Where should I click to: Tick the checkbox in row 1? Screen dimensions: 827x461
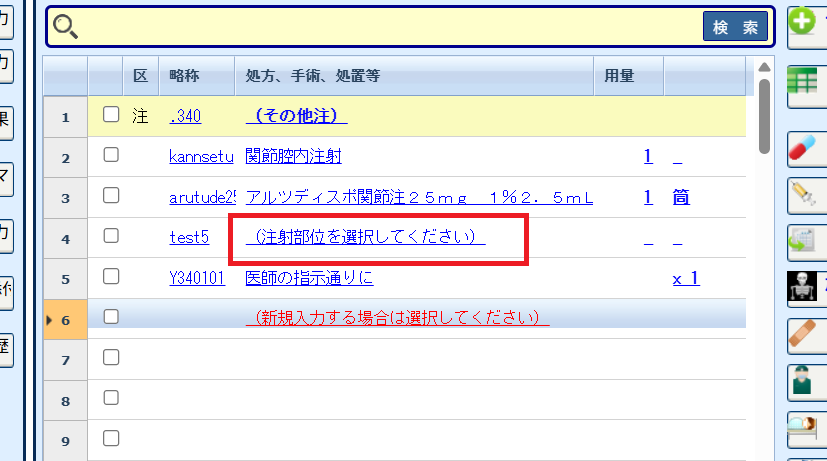point(111,115)
